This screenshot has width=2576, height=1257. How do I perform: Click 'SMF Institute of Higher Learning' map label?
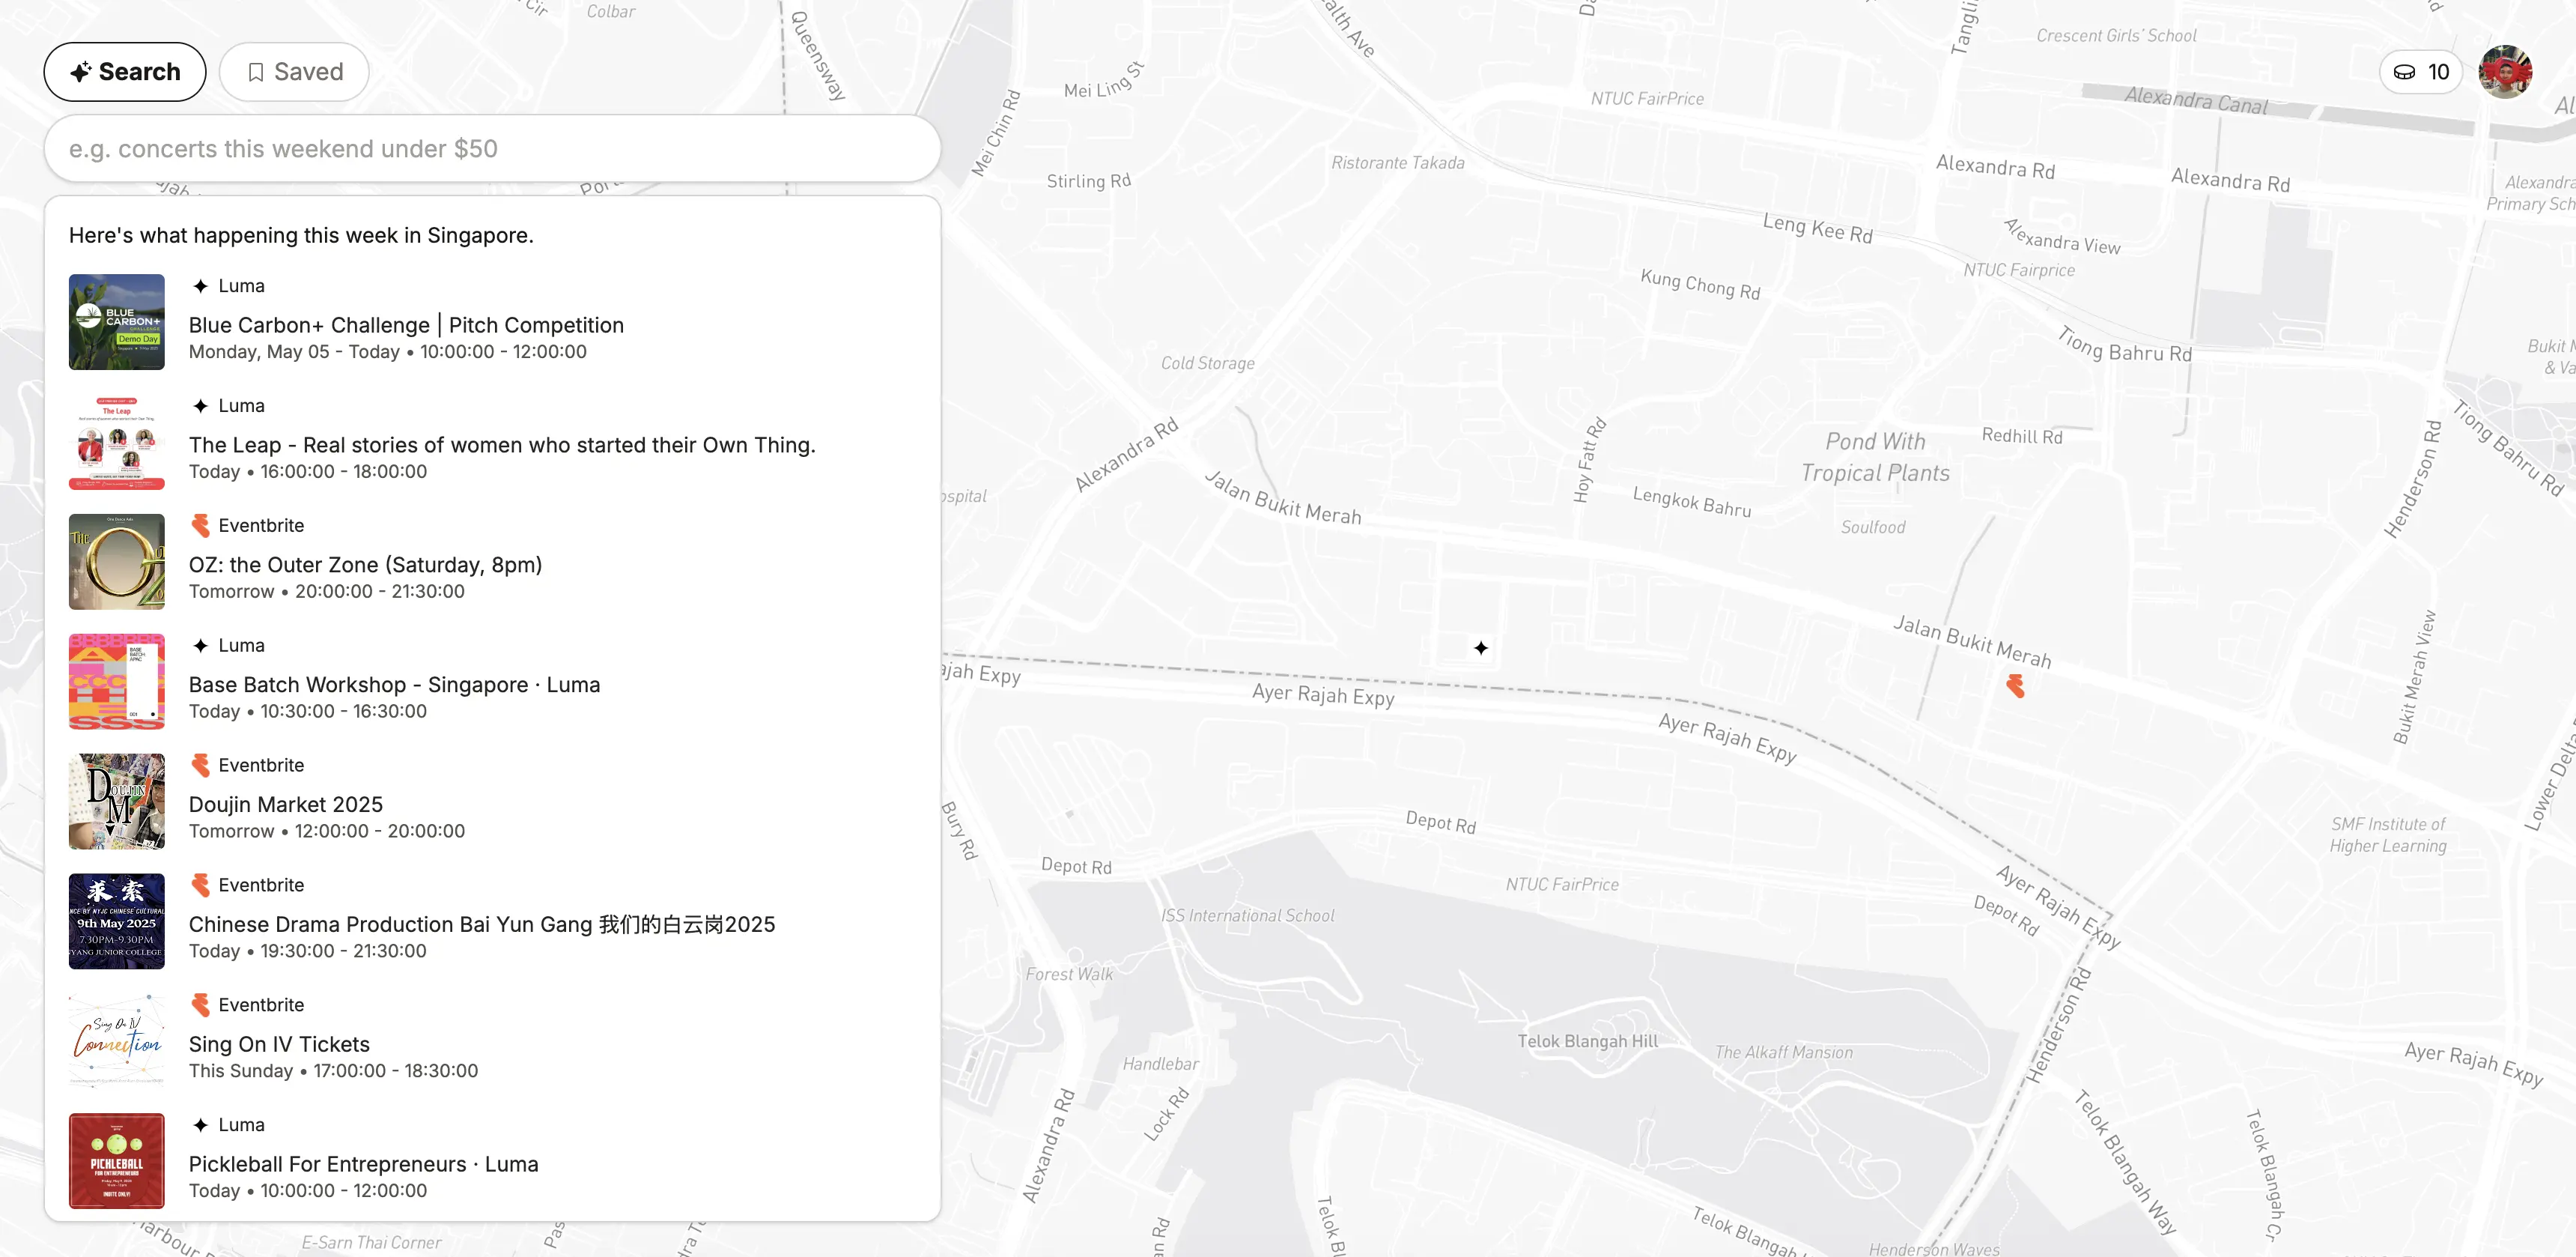pyautogui.click(x=2388, y=835)
